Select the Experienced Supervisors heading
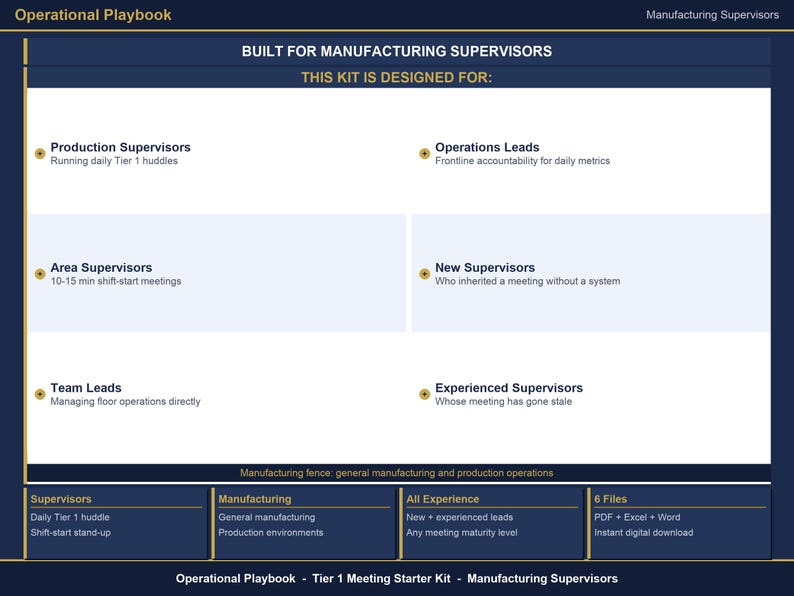The height and width of the screenshot is (596, 794). click(509, 388)
